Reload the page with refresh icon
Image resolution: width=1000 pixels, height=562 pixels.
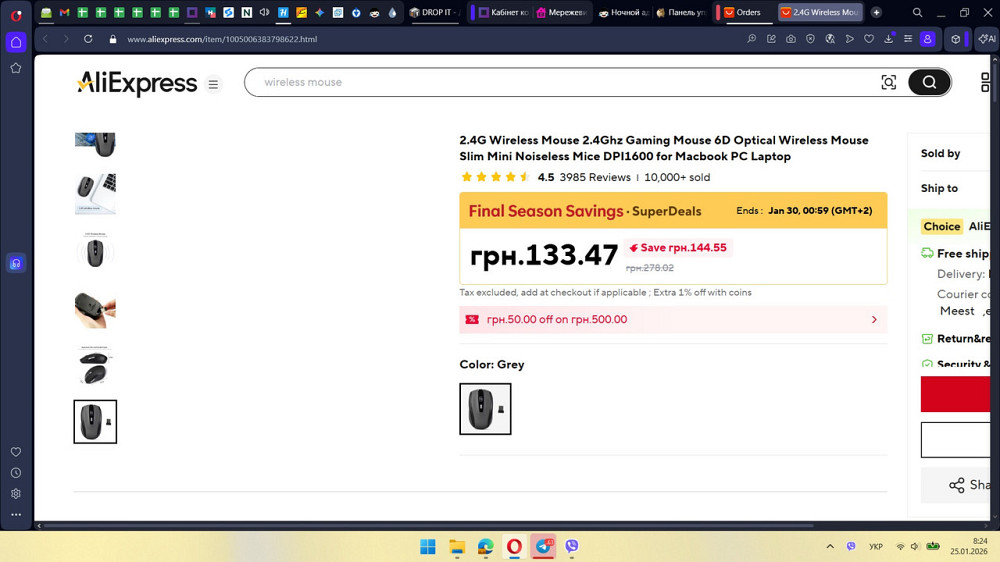88,39
